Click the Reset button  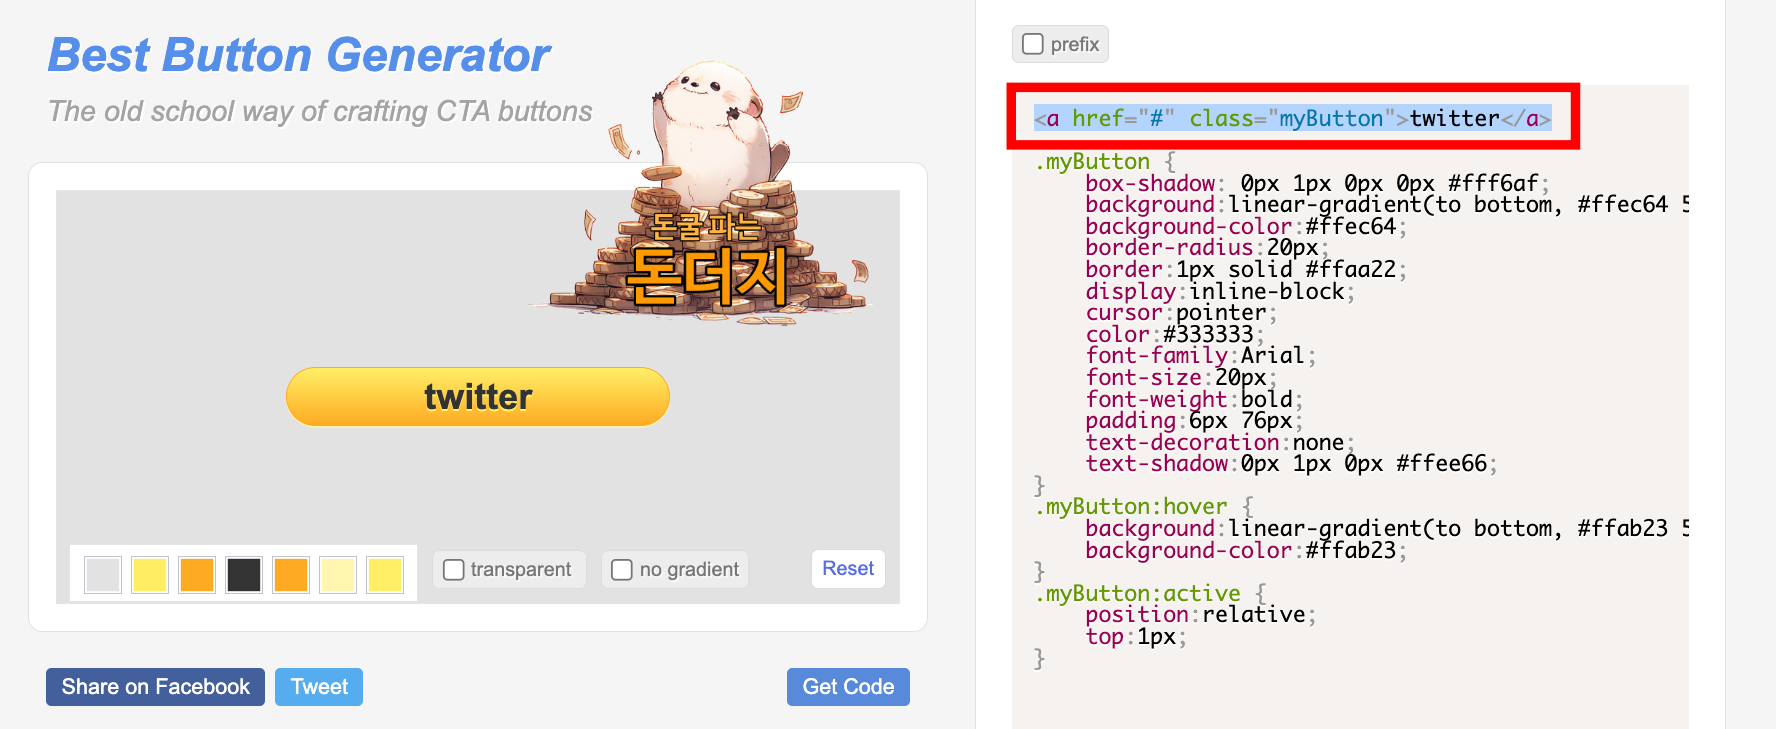(x=848, y=568)
